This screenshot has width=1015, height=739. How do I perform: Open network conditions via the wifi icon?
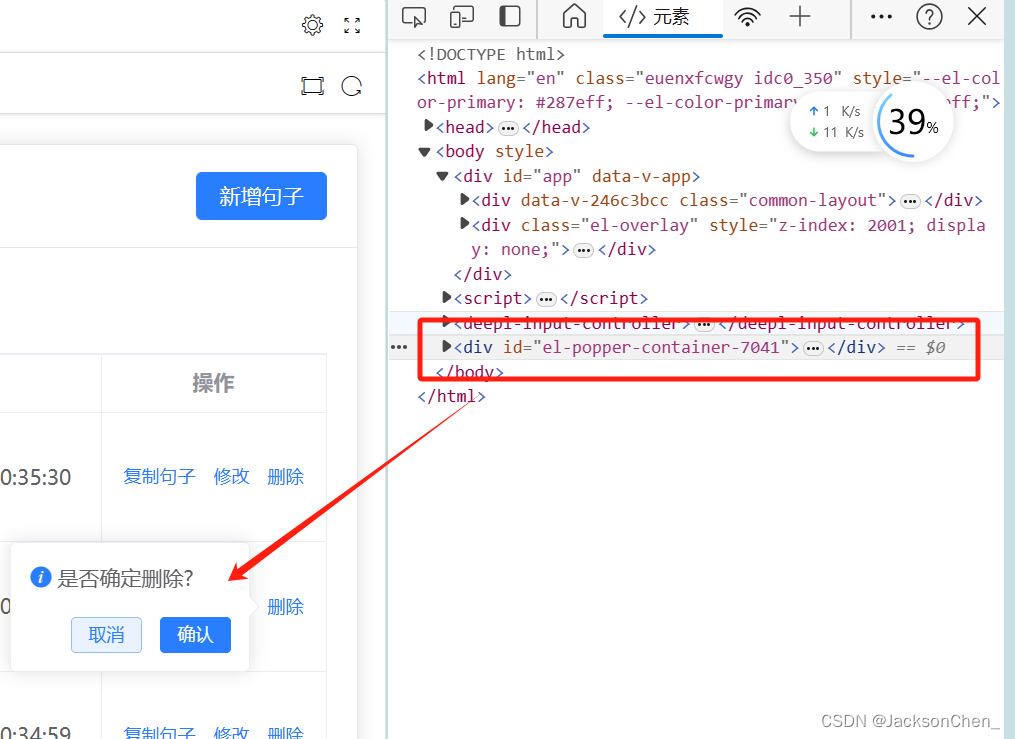point(748,17)
